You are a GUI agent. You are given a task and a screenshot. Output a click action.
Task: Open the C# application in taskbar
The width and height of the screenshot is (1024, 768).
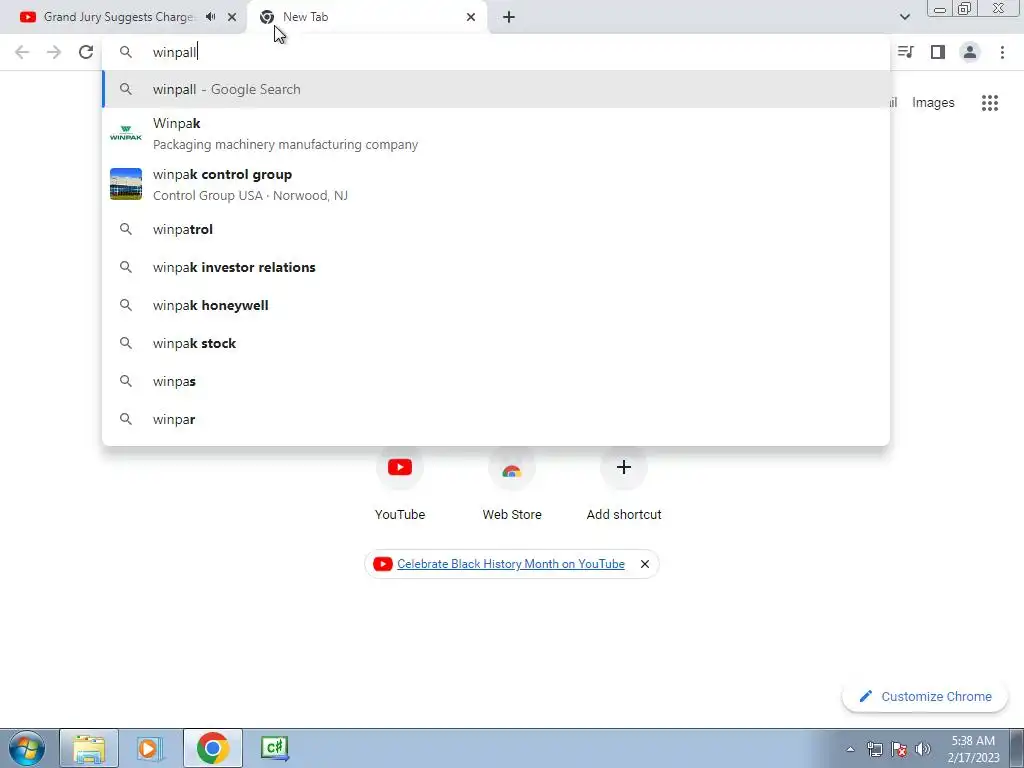coord(274,748)
